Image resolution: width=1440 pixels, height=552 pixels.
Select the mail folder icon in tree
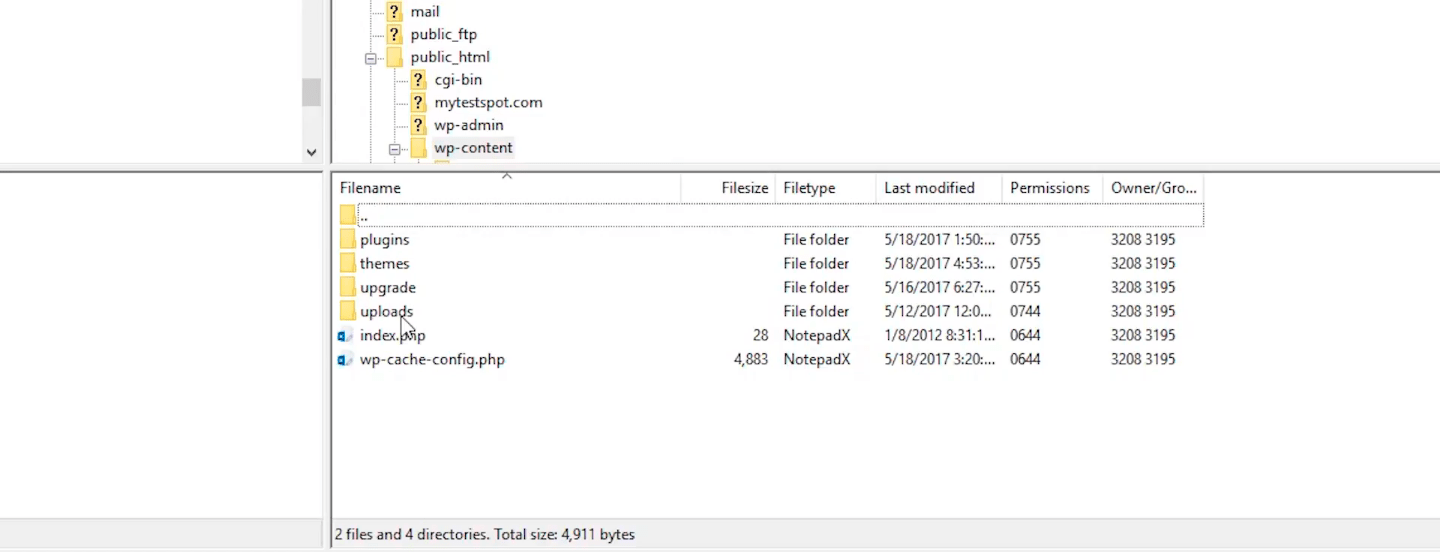pyautogui.click(x=394, y=12)
